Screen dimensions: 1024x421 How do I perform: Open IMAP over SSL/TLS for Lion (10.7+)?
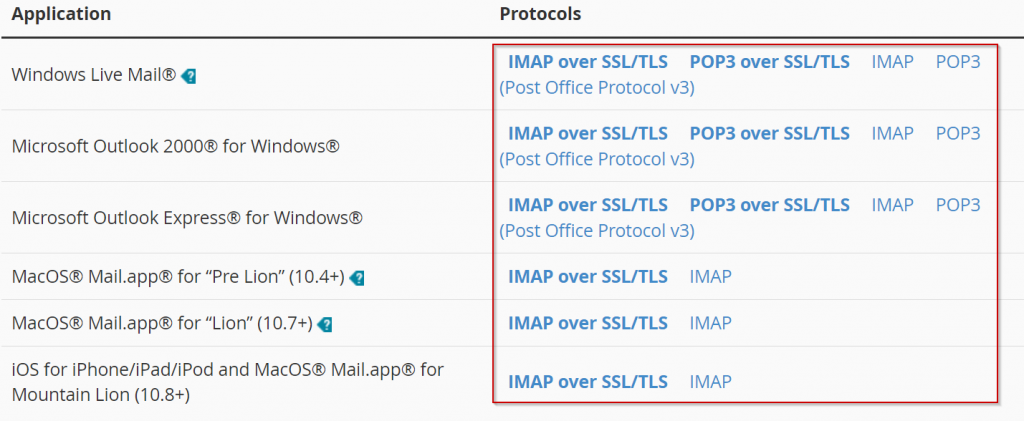(588, 323)
